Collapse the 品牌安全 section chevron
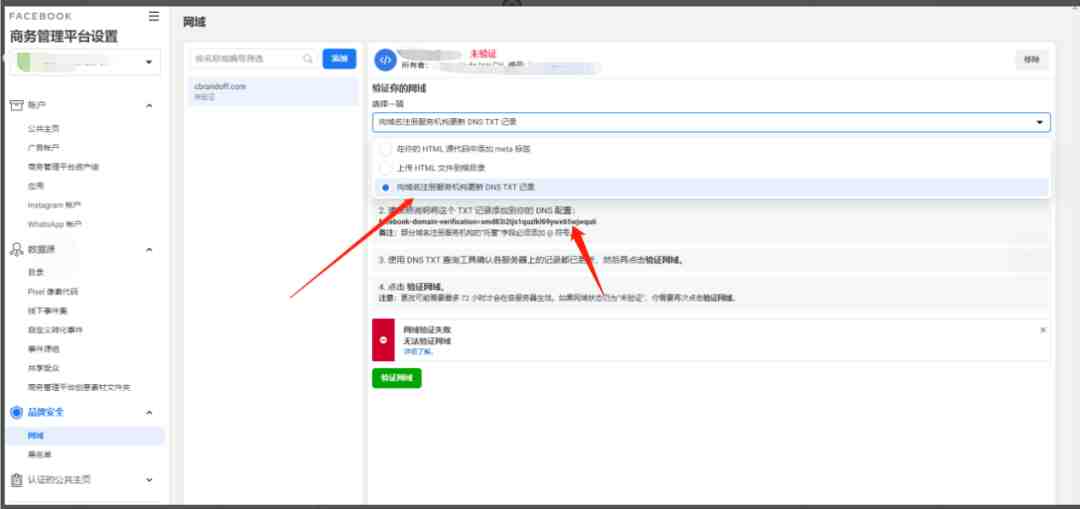The width and height of the screenshot is (1080, 509). [x=149, y=412]
